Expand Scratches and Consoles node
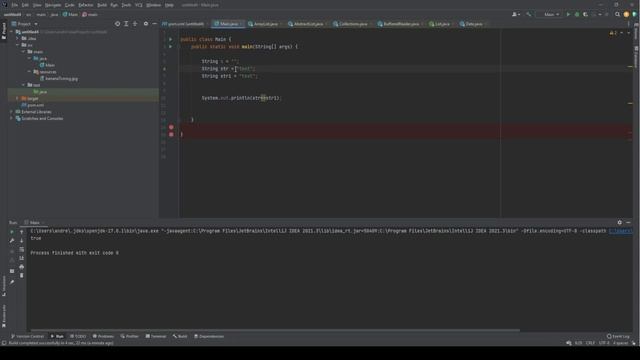The height and width of the screenshot is (360, 640). (11, 118)
